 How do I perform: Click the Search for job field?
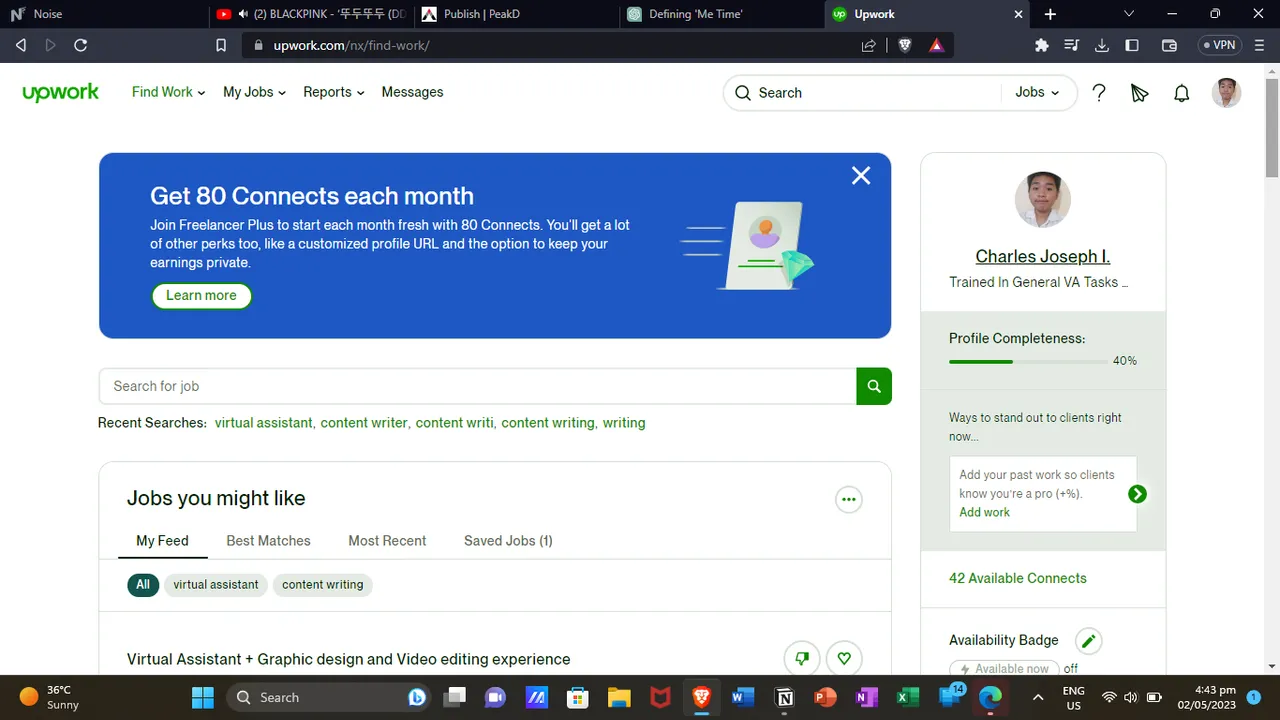(x=477, y=386)
